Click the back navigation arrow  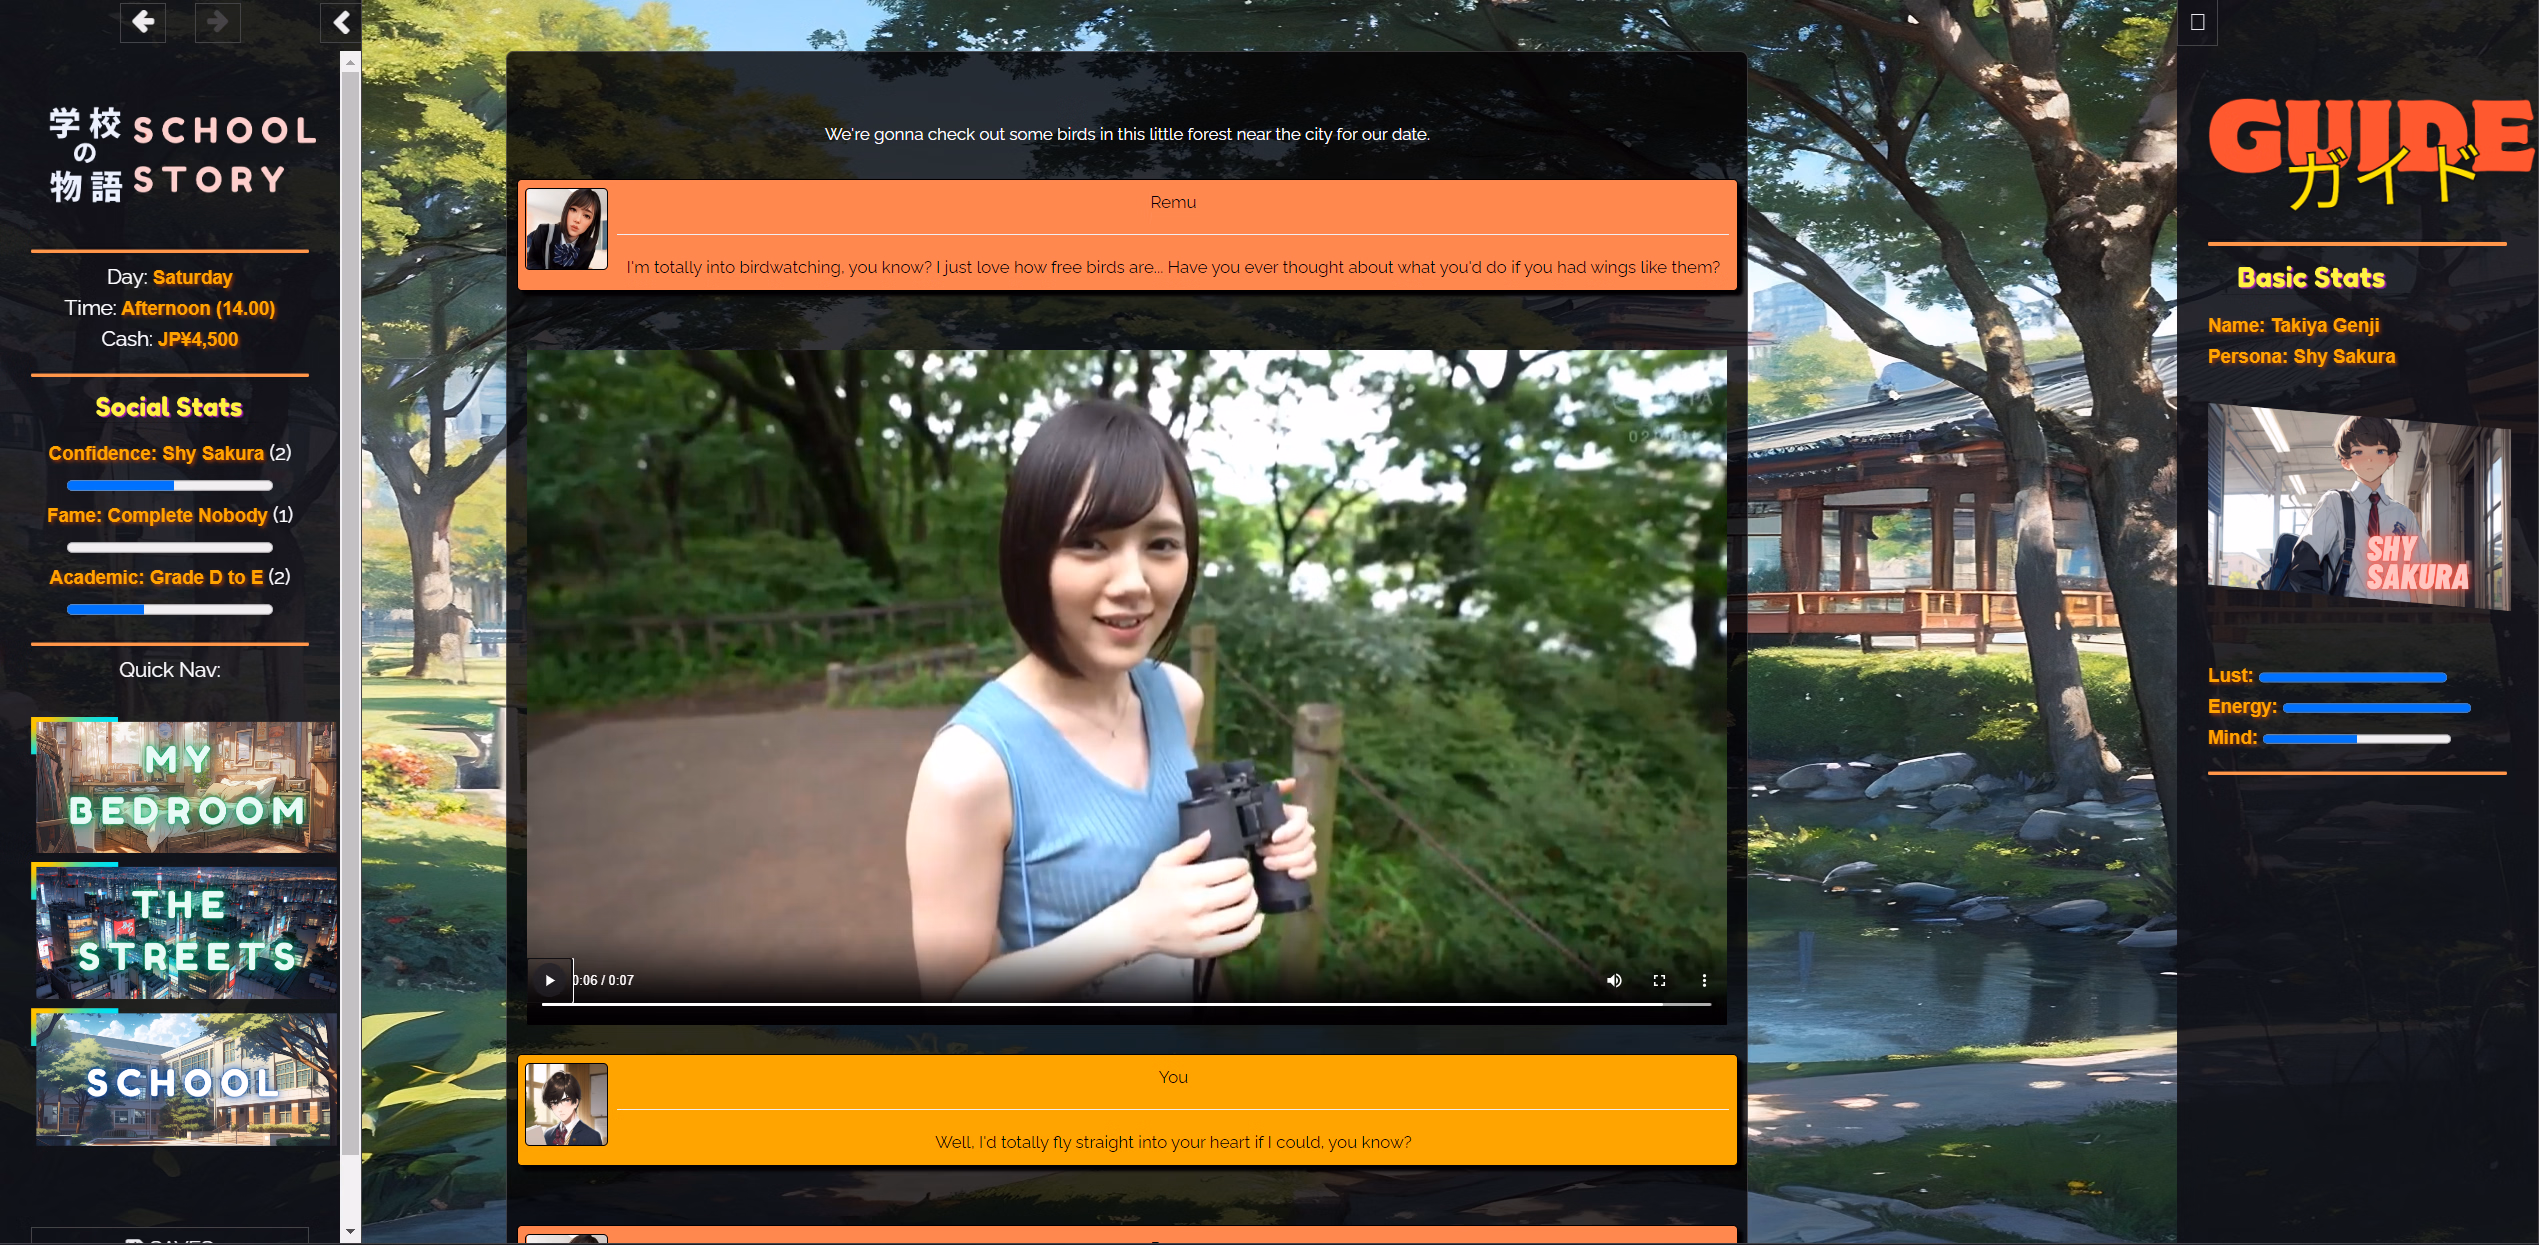142,22
